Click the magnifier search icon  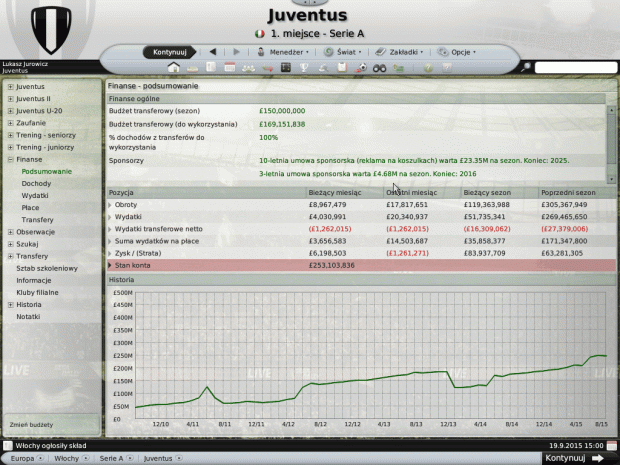(x=526, y=67)
